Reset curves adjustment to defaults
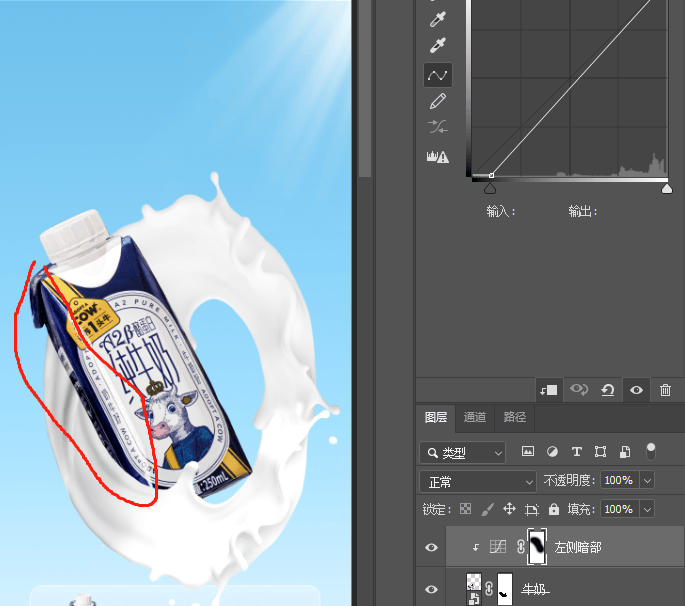Image resolution: width=685 pixels, height=606 pixels. point(608,390)
